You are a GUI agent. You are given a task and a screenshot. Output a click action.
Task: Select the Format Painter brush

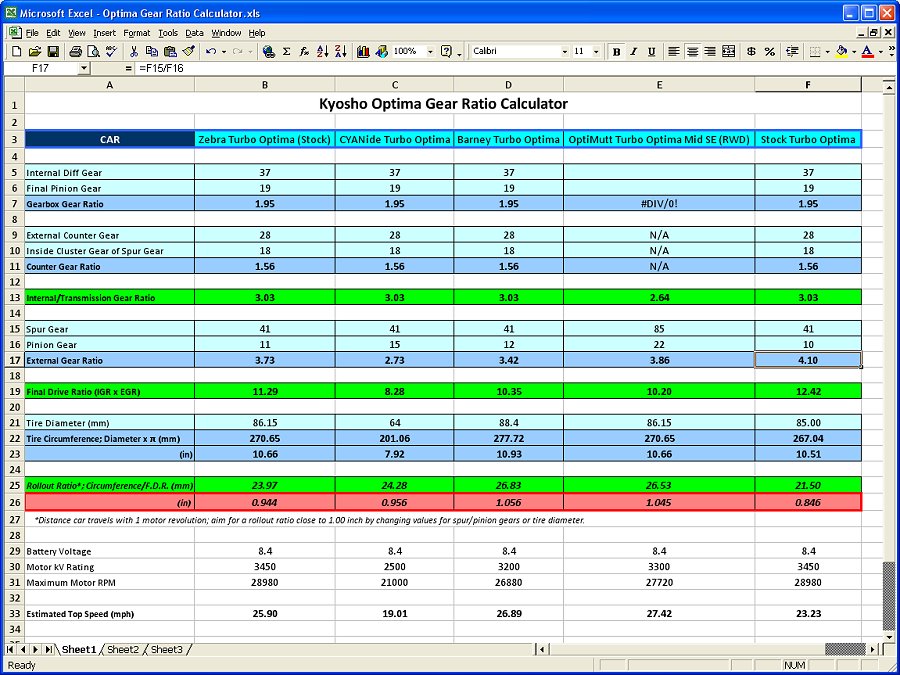pyautogui.click(x=188, y=52)
